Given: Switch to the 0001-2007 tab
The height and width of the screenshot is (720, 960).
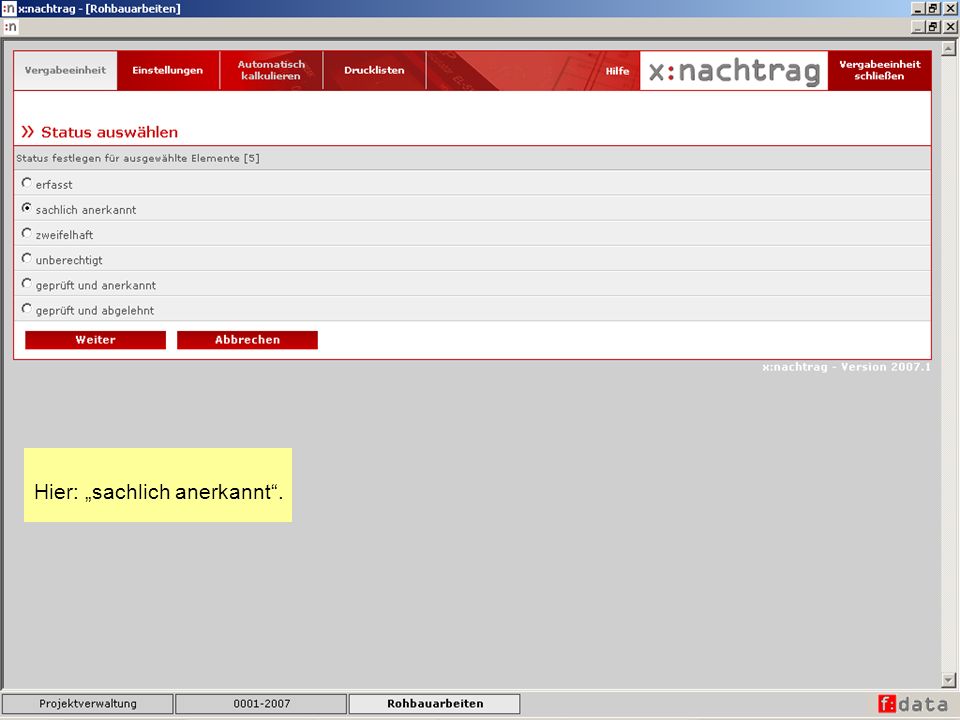Looking at the screenshot, I should coord(261,703).
